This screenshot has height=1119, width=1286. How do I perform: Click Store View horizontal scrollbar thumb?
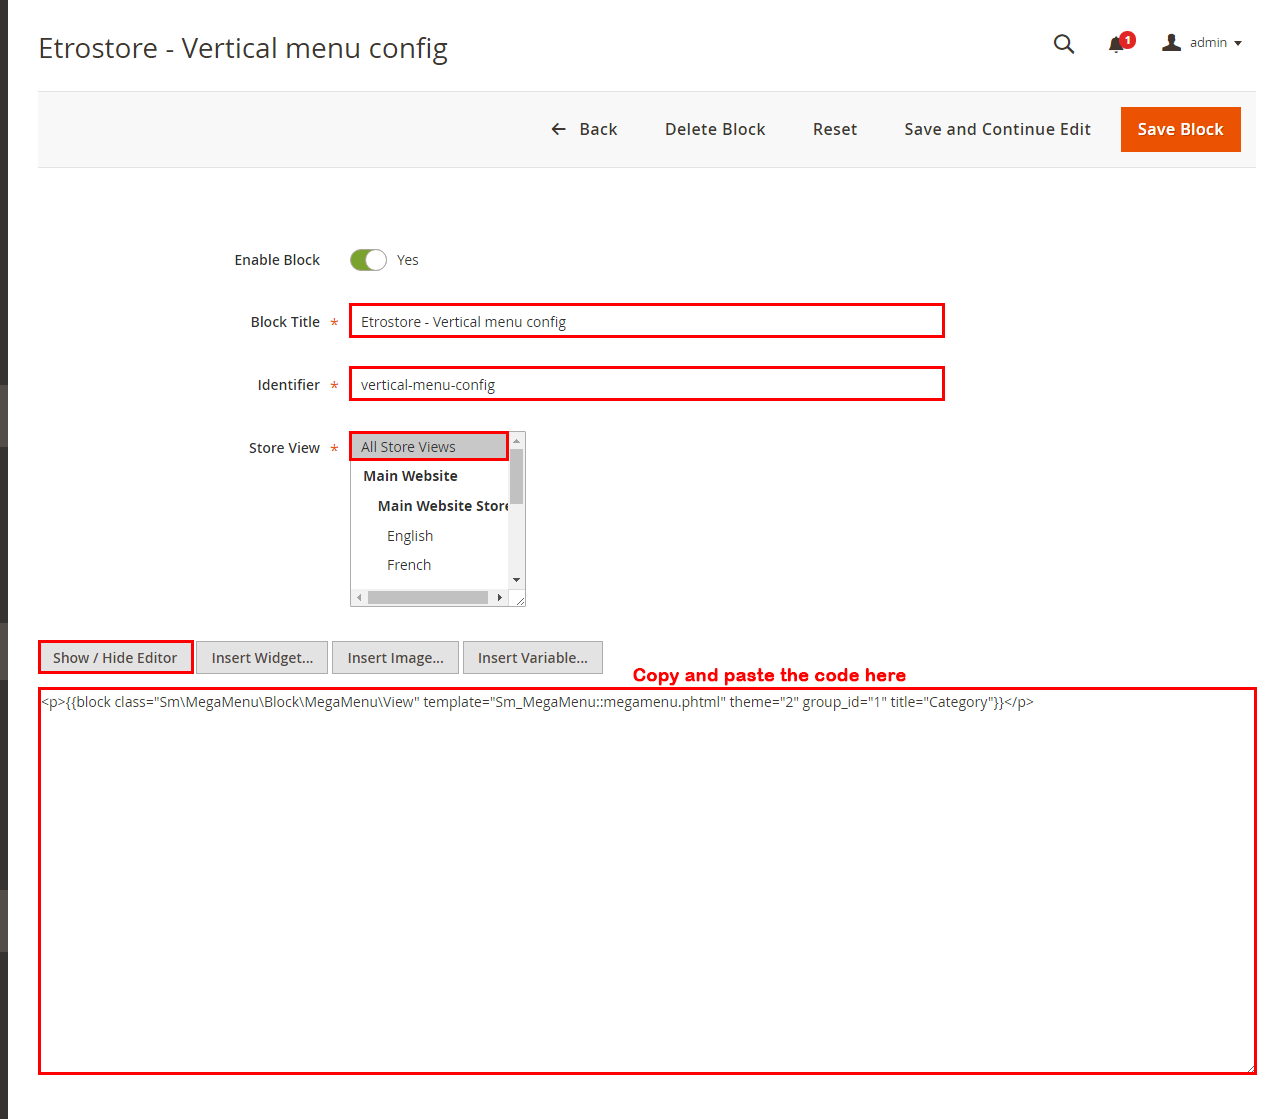pos(428,598)
